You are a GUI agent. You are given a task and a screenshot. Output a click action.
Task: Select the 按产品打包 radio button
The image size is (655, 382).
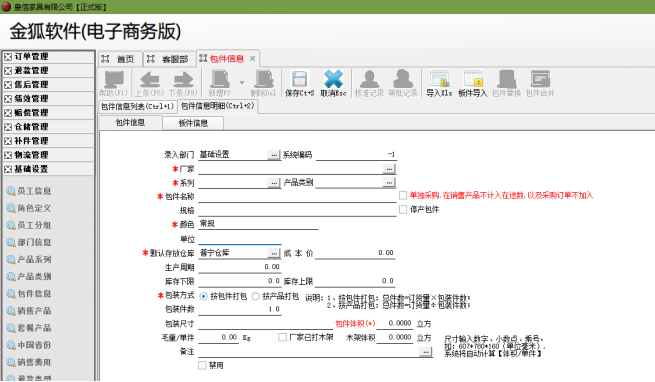tap(256, 296)
